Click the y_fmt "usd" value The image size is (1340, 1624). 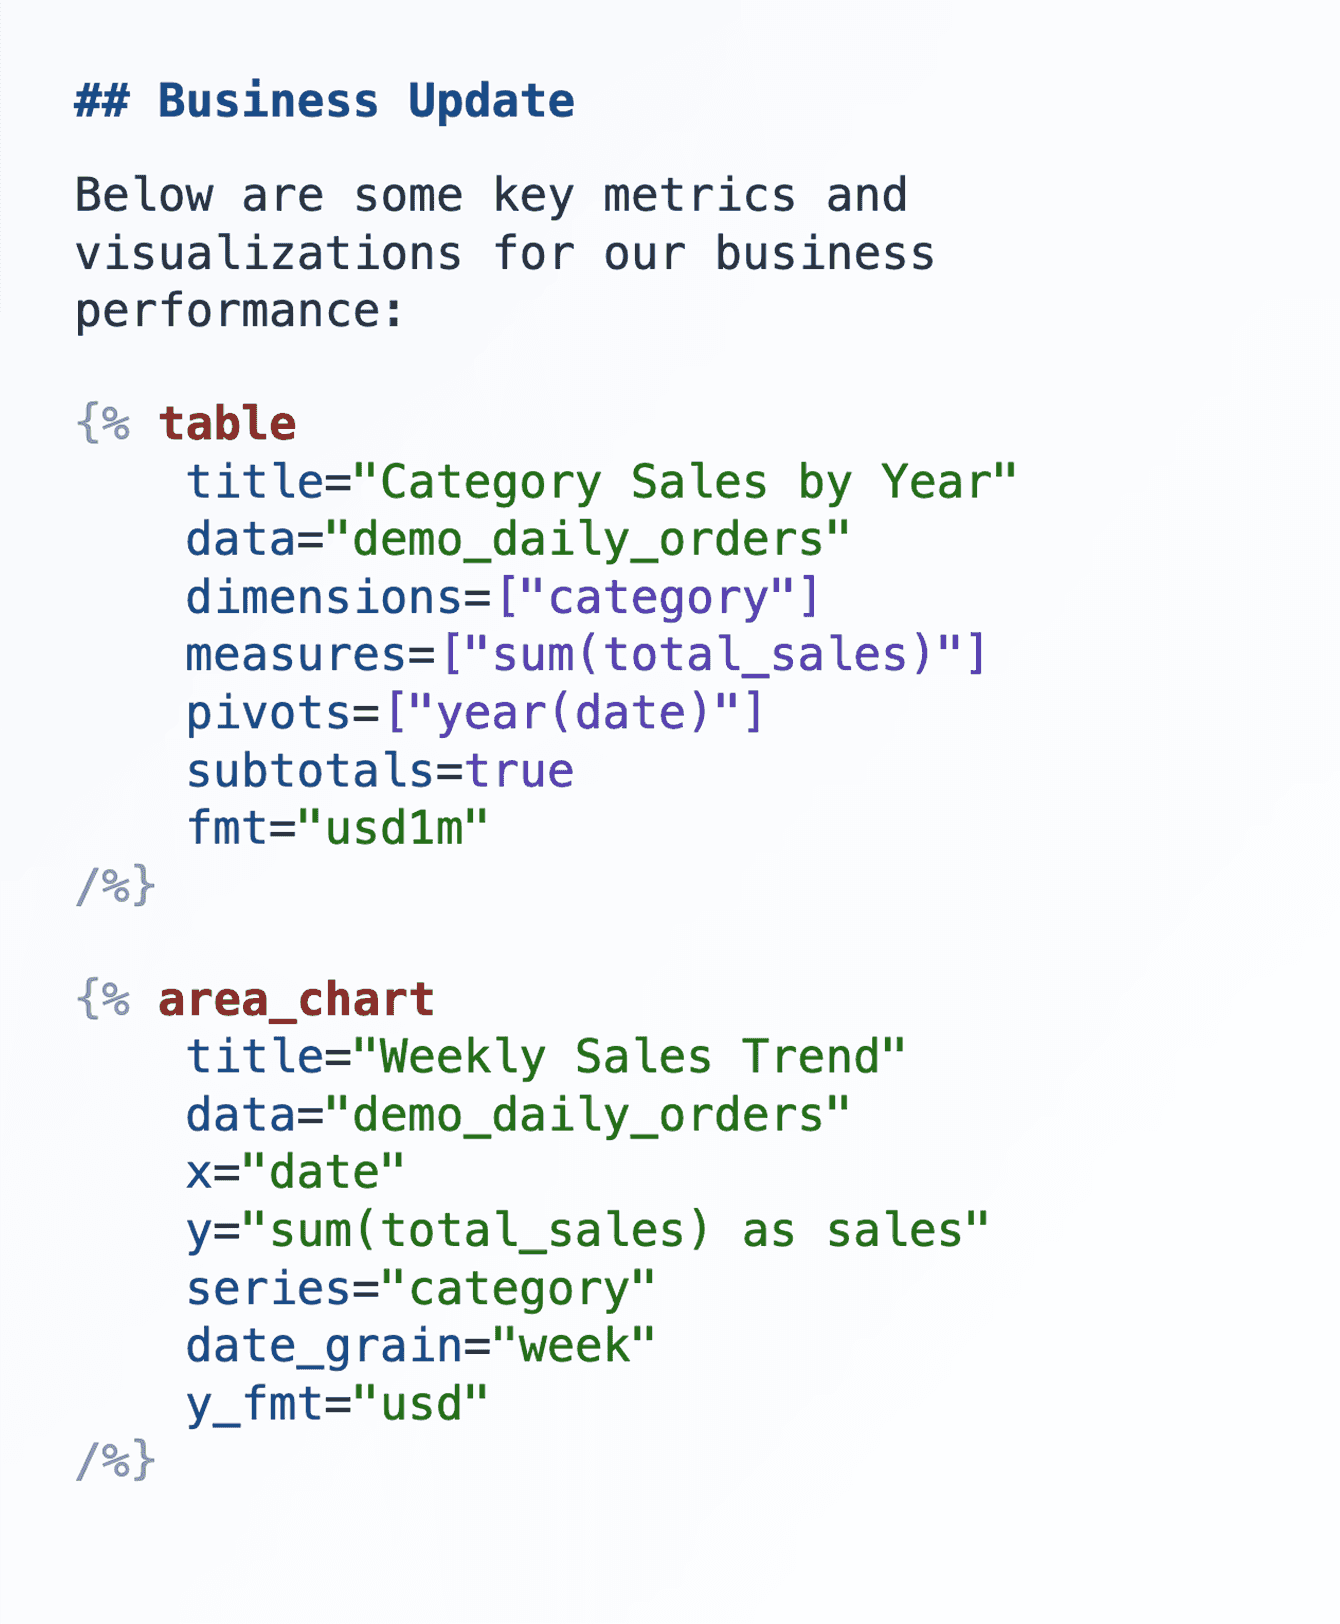point(421,1404)
